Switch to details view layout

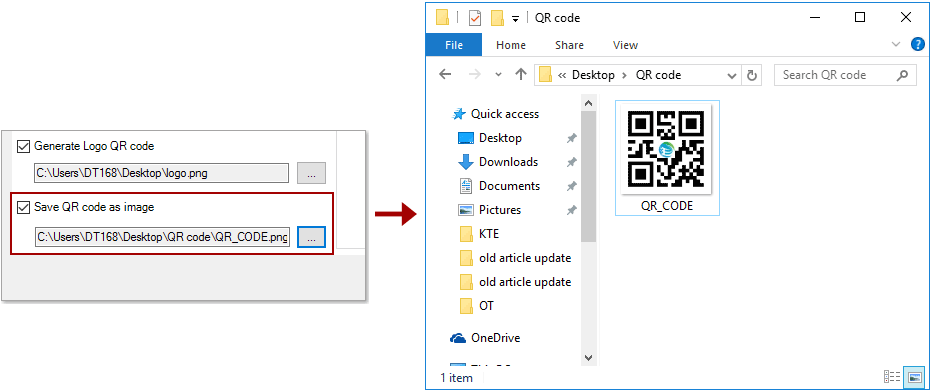(892, 377)
